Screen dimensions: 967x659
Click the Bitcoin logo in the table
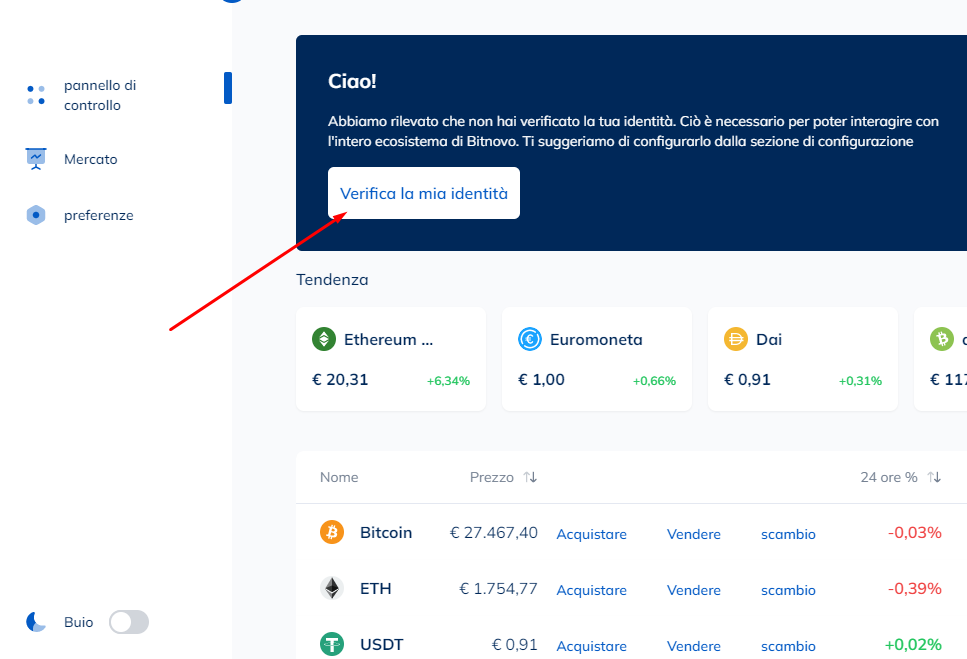(332, 532)
